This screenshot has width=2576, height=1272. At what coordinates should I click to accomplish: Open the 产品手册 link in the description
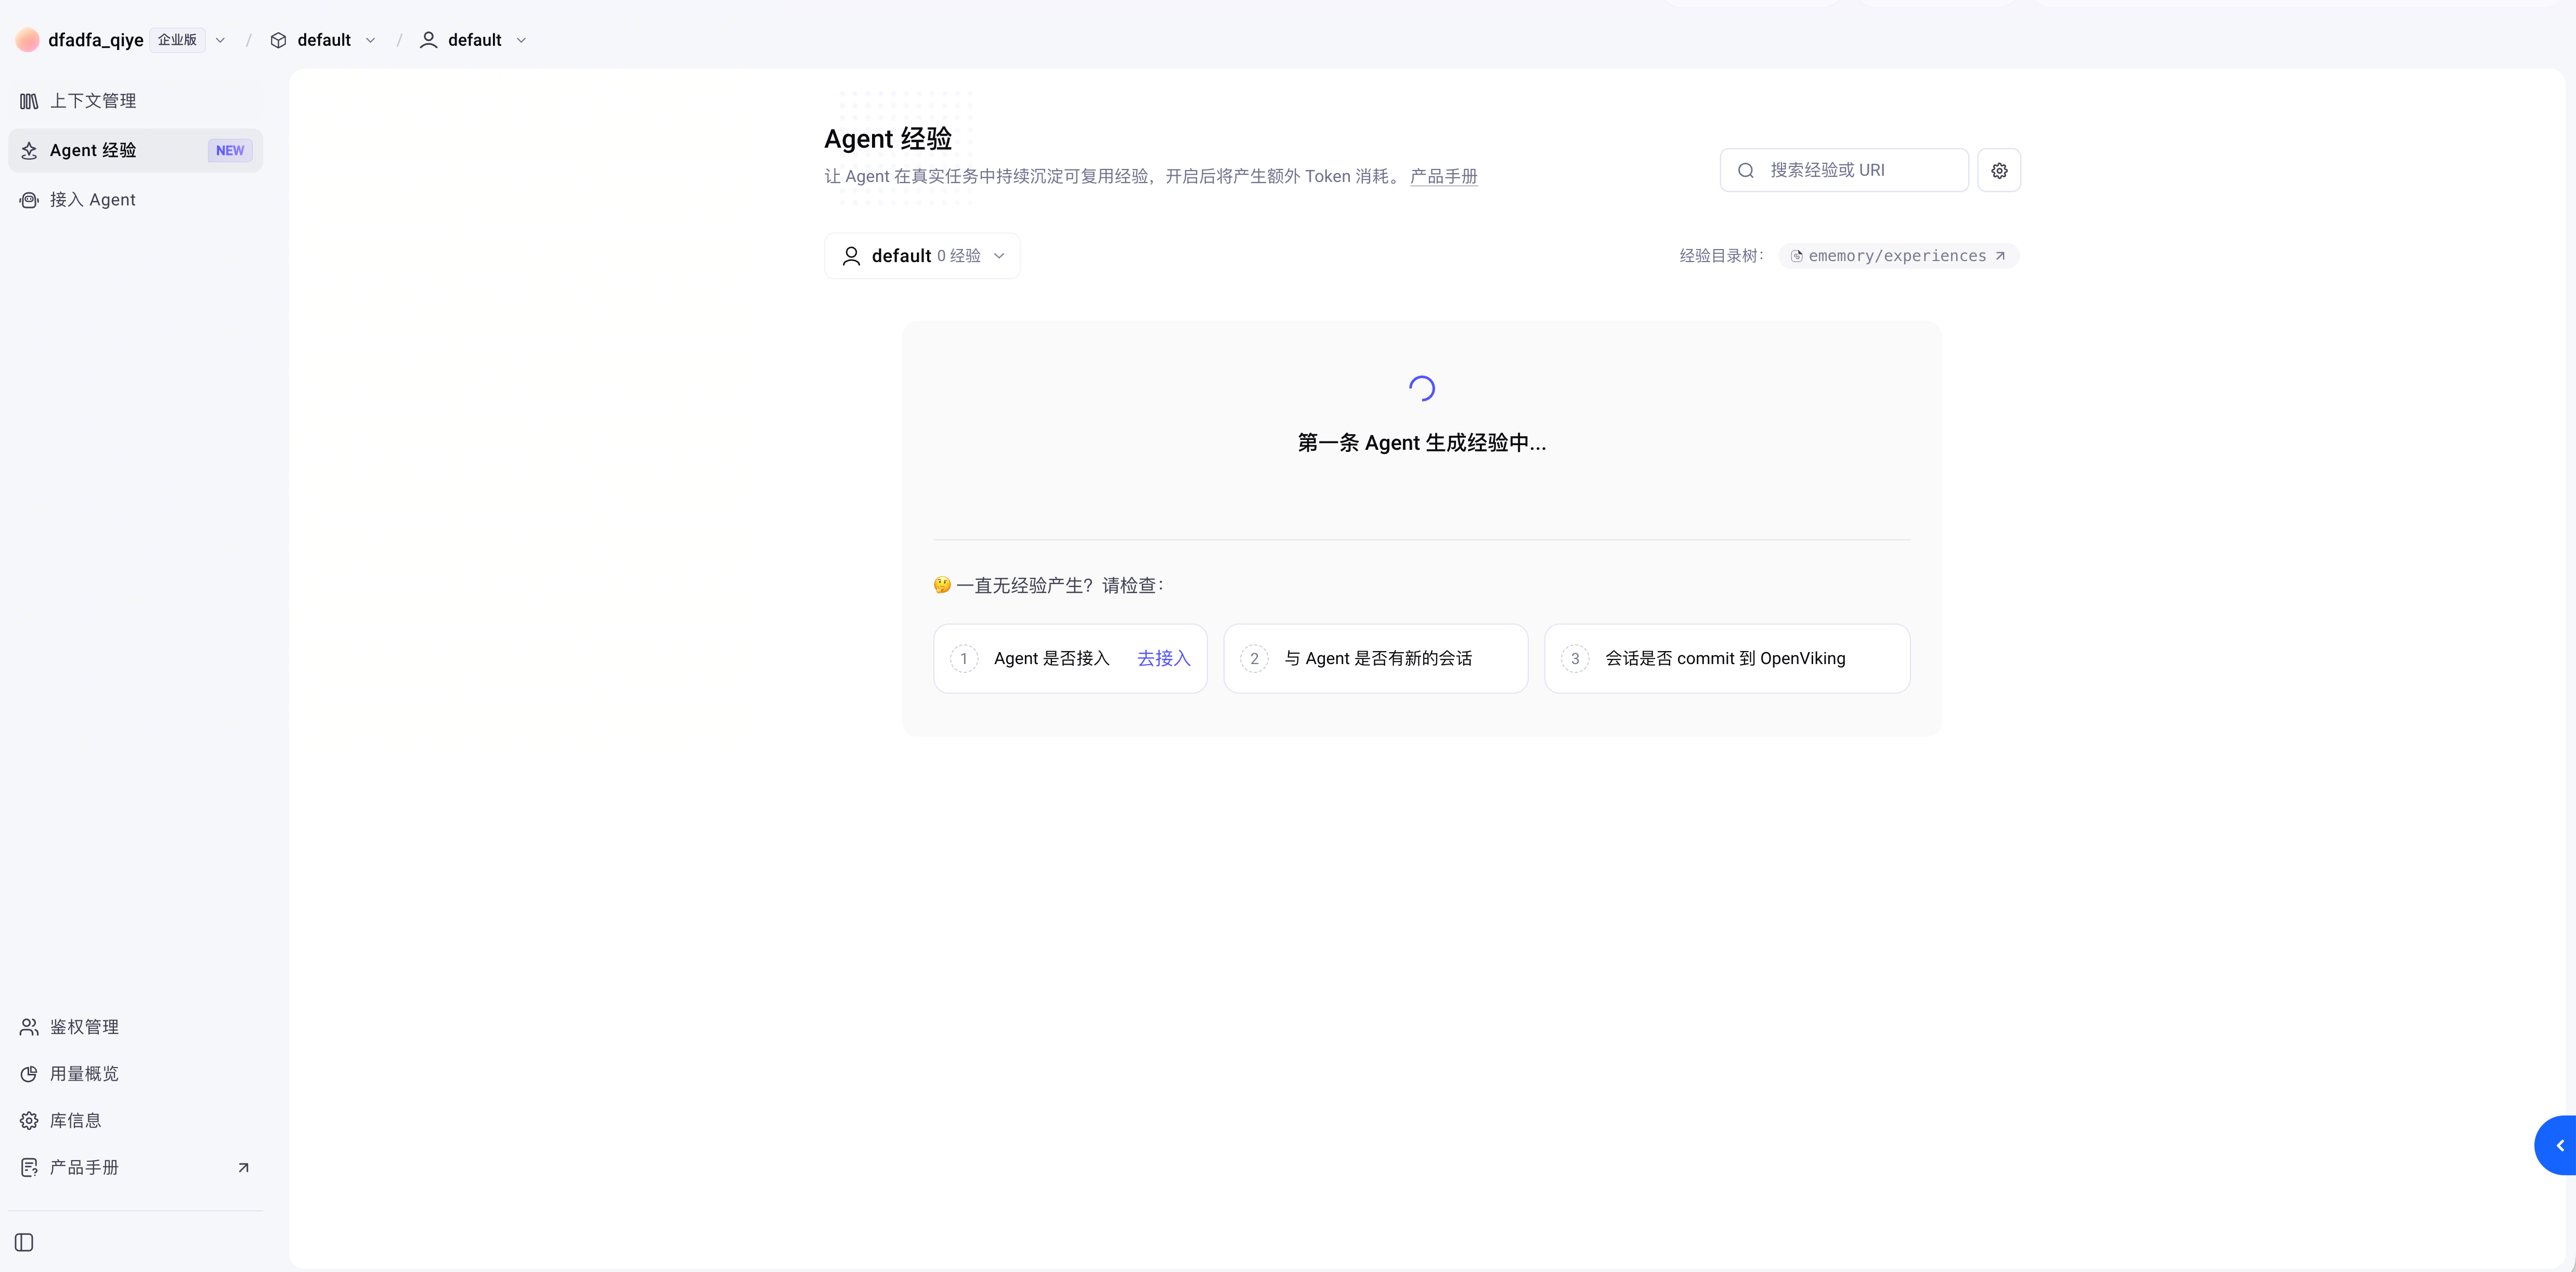1443,176
